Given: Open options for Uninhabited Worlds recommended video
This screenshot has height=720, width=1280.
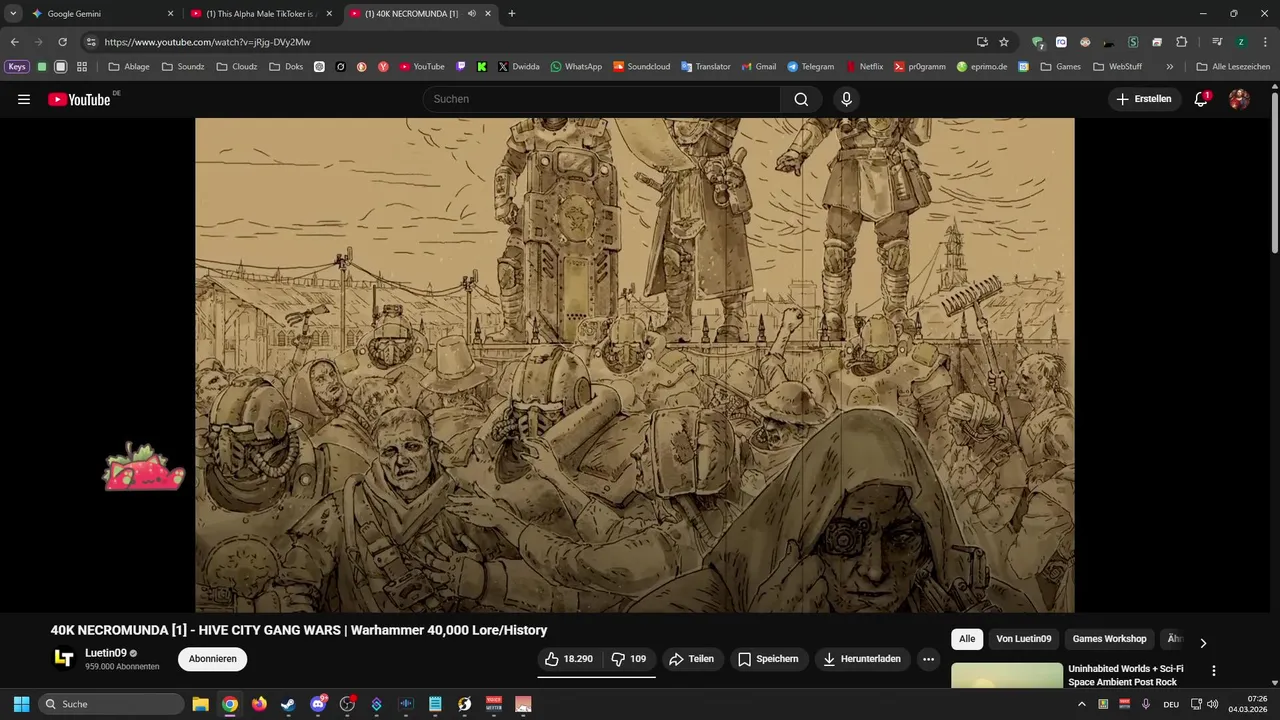Looking at the screenshot, I should pos(1213,671).
